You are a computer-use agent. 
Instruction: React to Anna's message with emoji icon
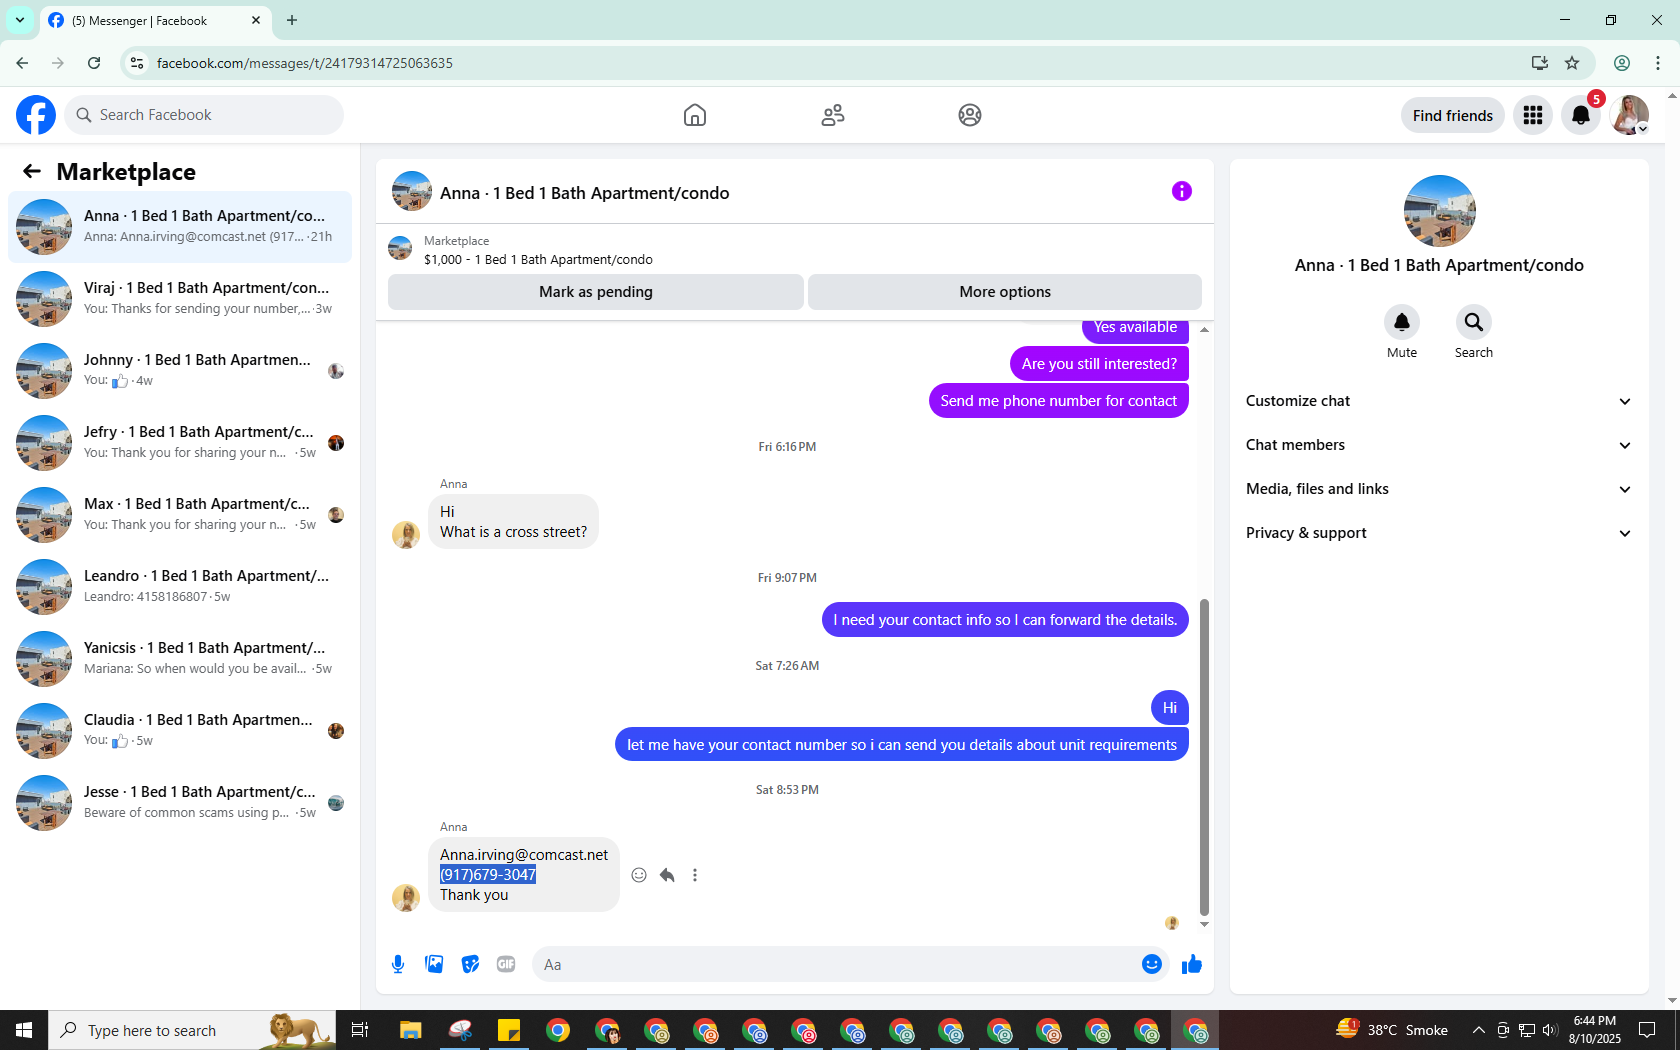point(639,875)
